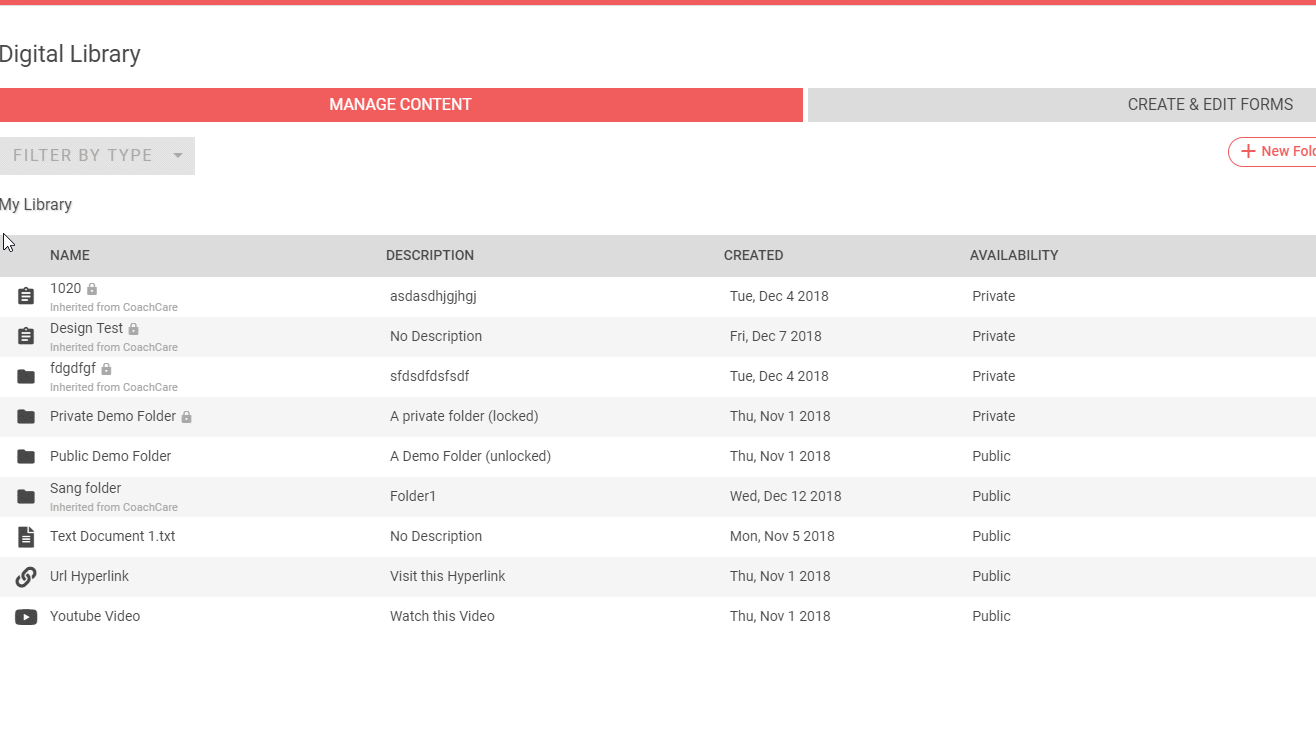Image resolution: width=1316 pixels, height=730 pixels.
Task: Click the Public Demo Folder's folder icon
Action: [x=26, y=456]
